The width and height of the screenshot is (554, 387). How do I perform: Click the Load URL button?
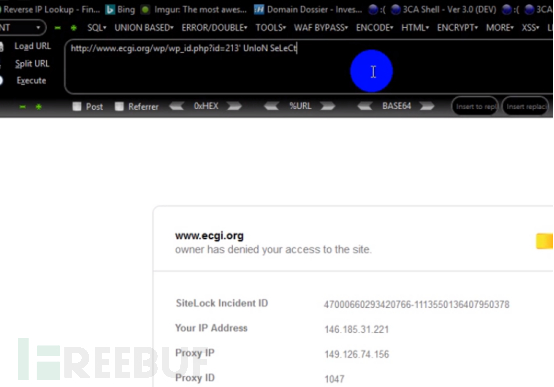(33, 46)
